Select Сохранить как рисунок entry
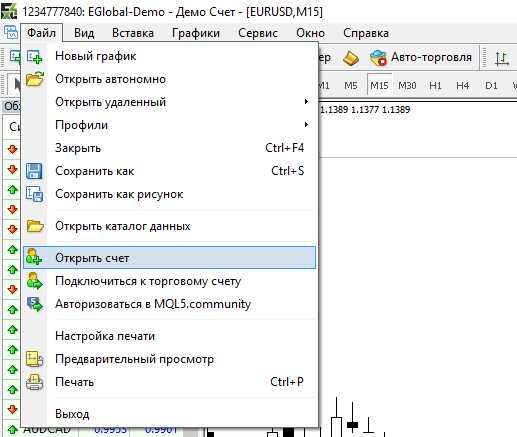 [169, 194]
